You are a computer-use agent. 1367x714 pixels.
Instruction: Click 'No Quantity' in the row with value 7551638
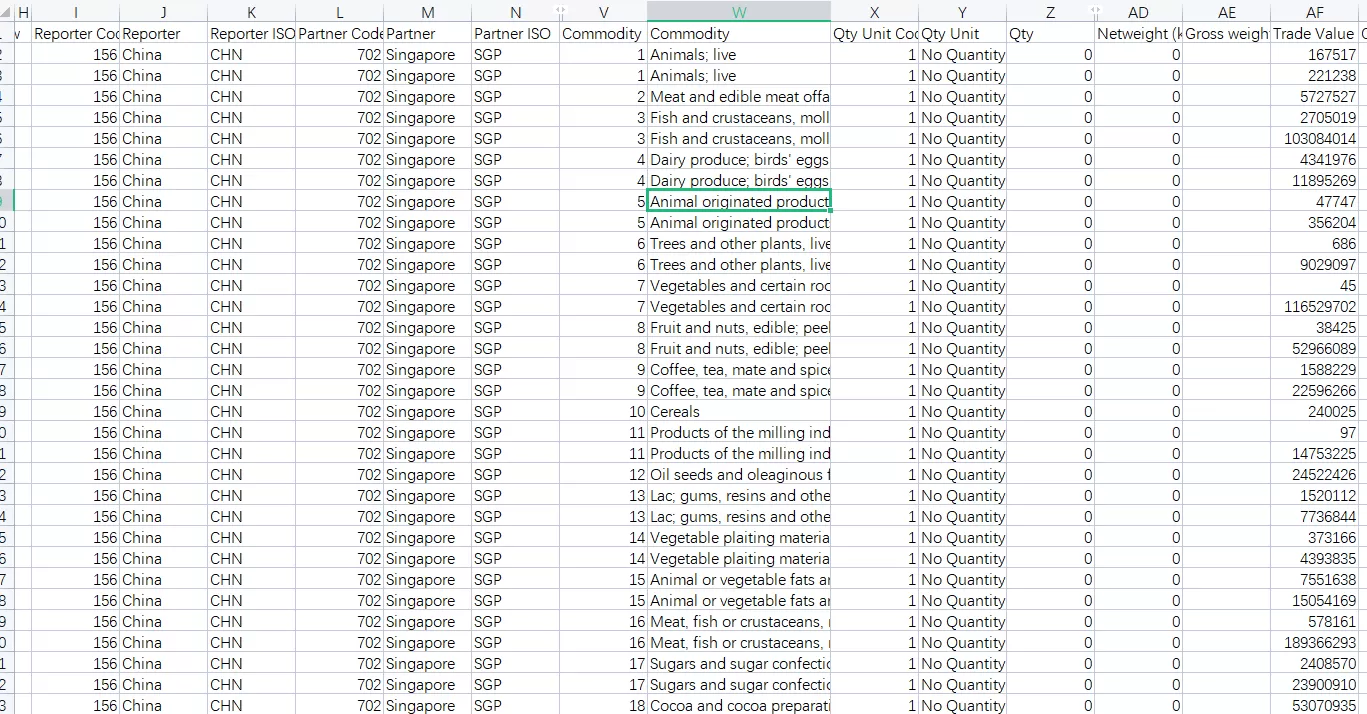[x=962, y=579]
